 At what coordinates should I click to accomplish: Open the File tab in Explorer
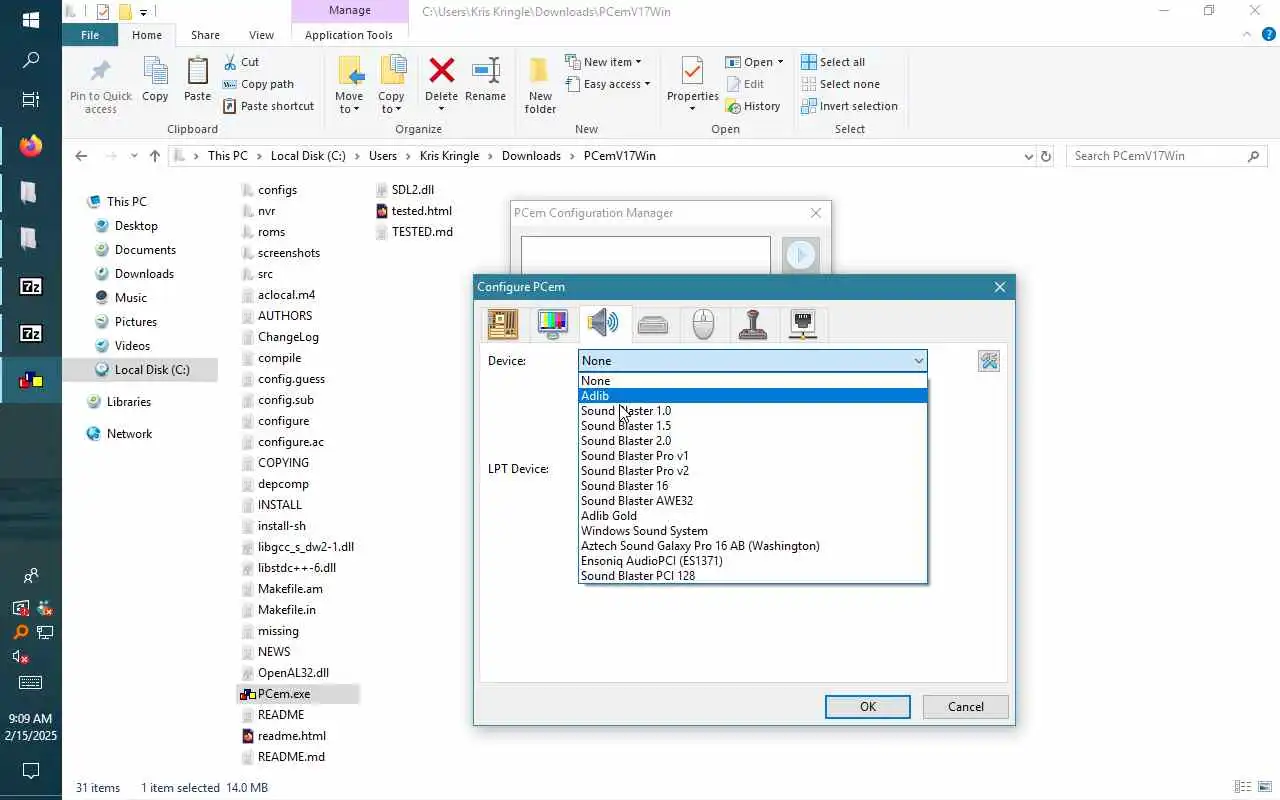pos(89,35)
